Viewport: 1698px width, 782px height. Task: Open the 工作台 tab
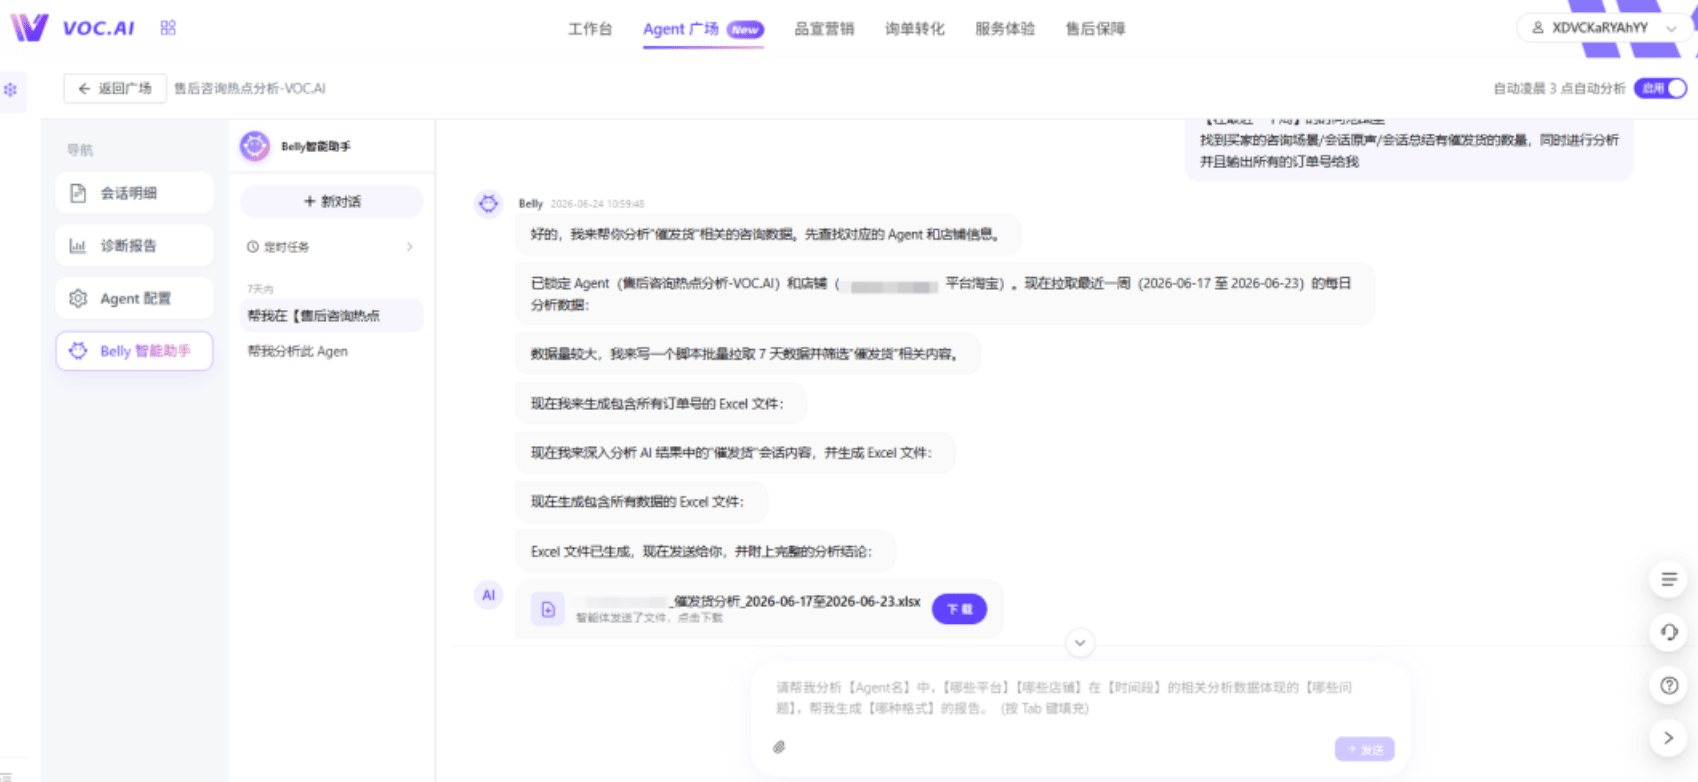point(590,29)
